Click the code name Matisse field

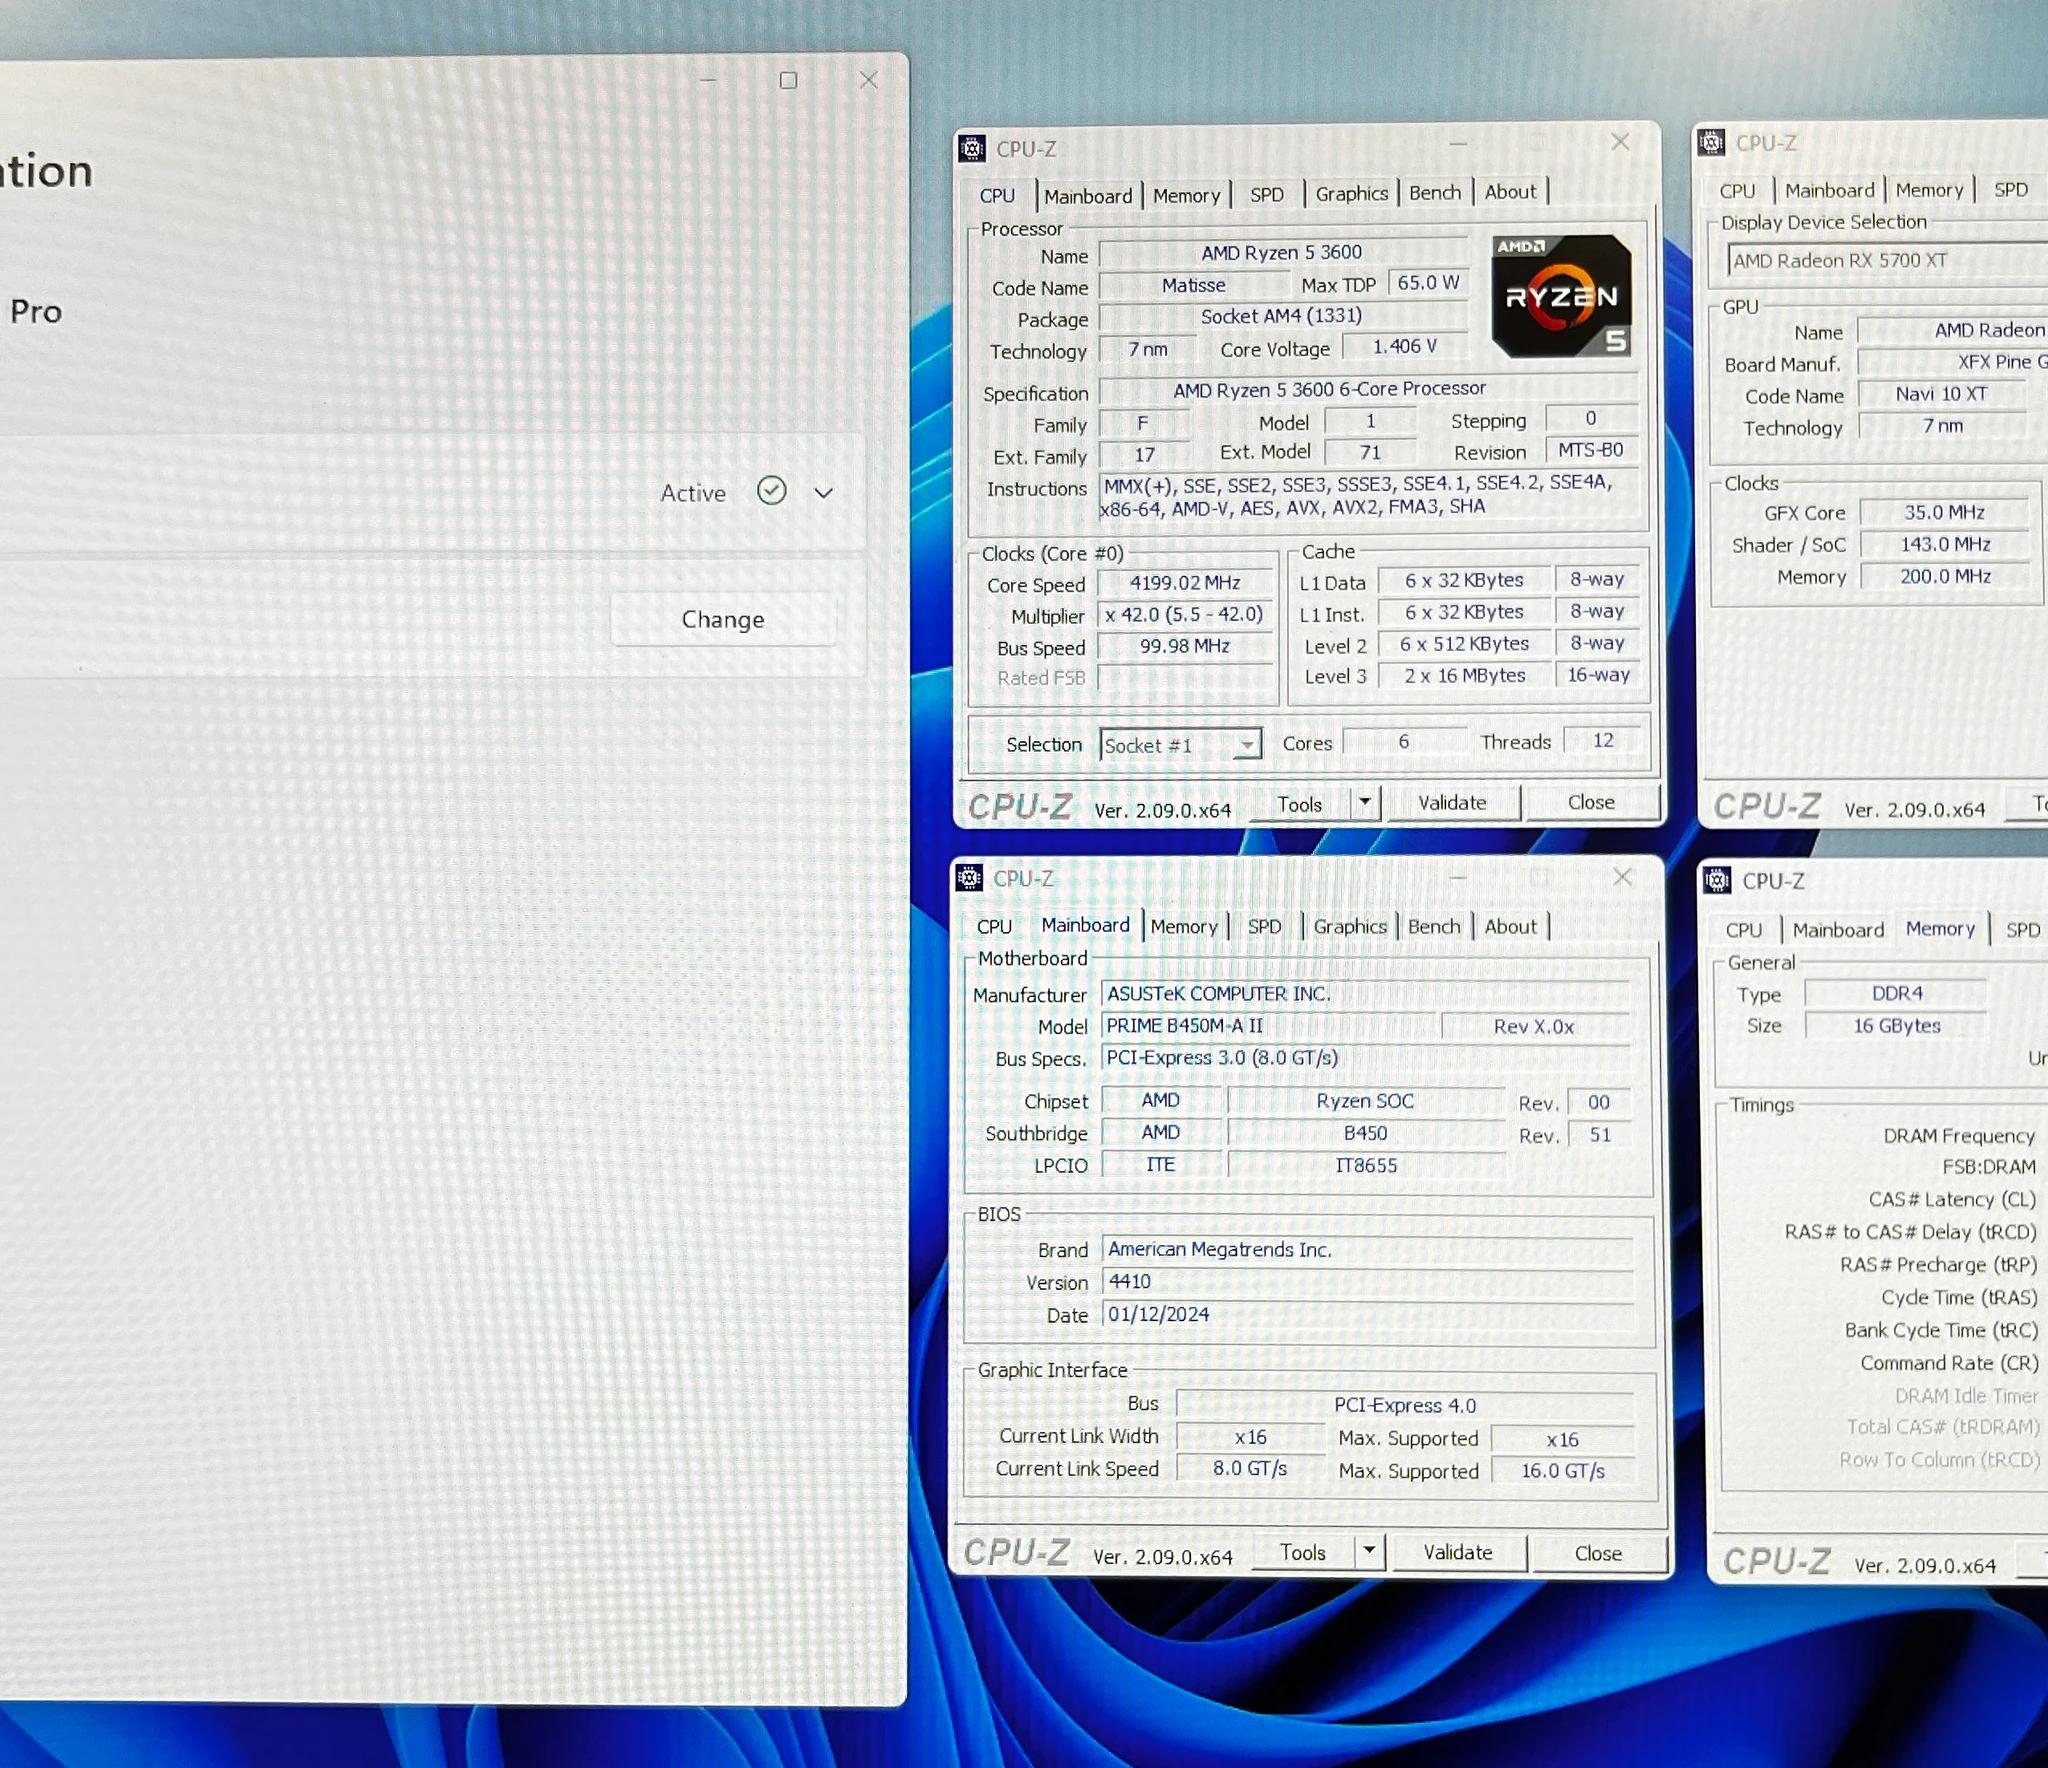[1194, 285]
